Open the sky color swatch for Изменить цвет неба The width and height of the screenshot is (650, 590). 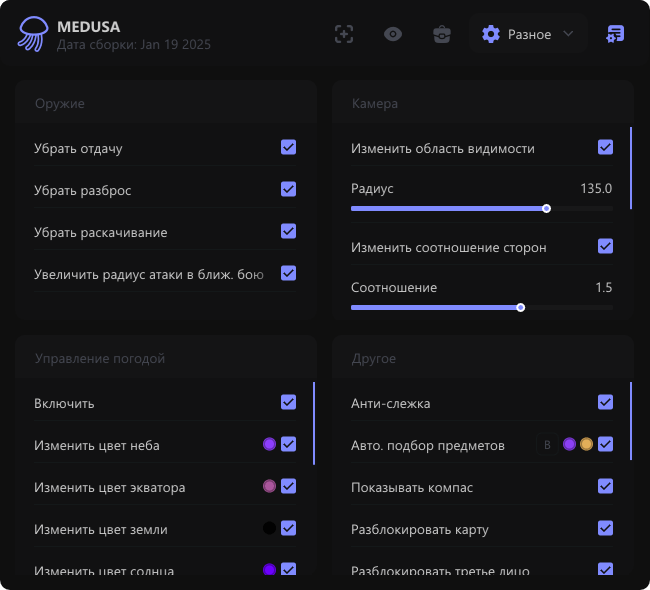click(269, 445)
